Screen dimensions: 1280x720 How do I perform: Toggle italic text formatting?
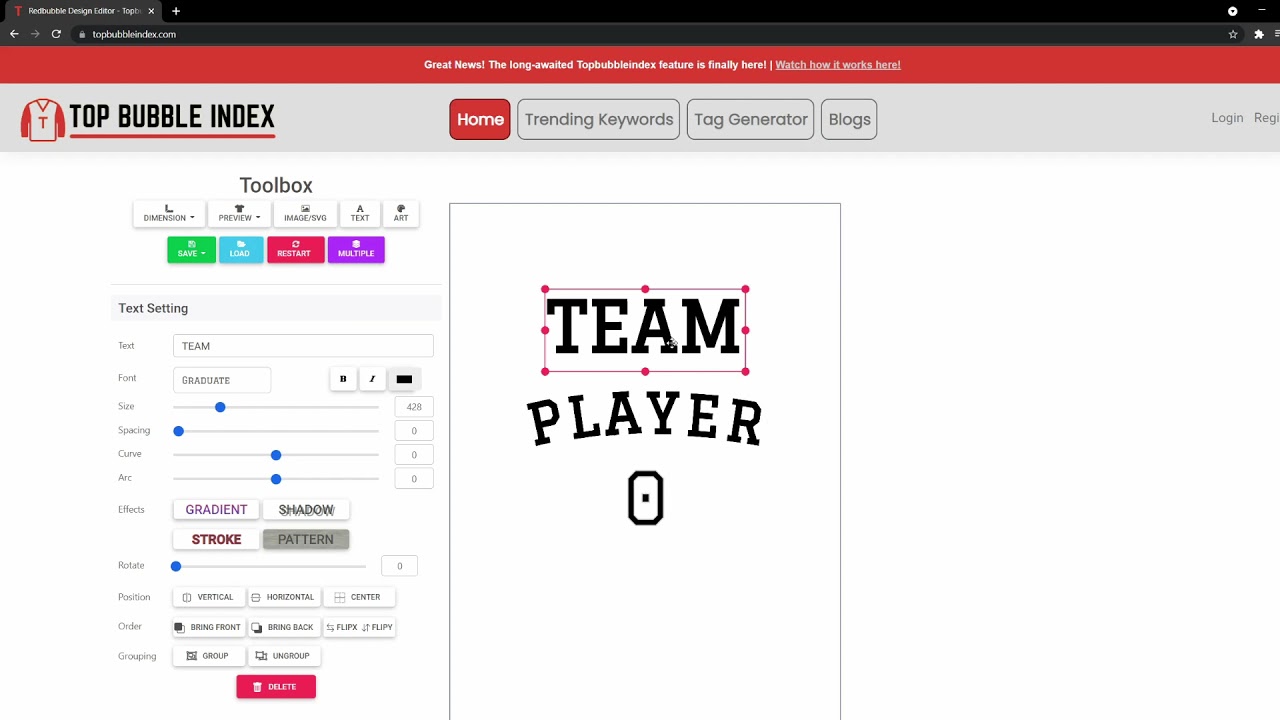tap(372, 379)
